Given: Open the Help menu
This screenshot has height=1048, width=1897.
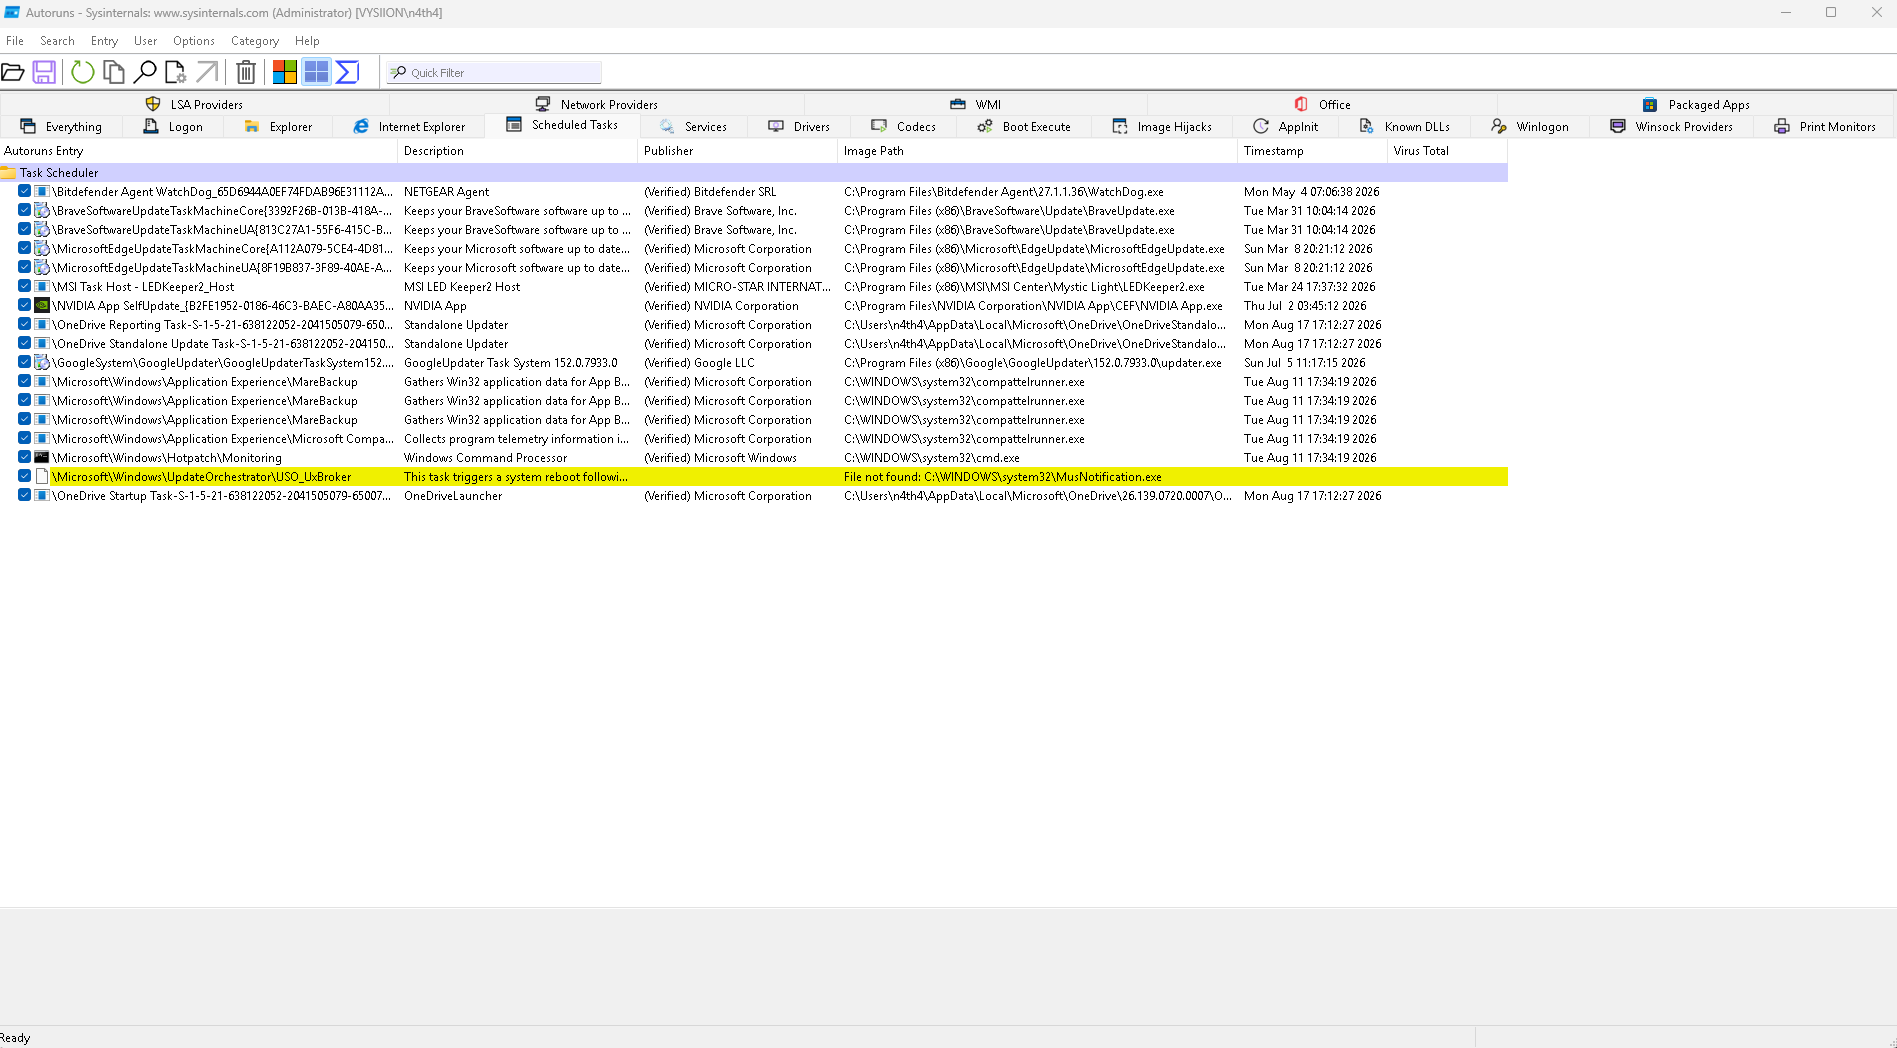Looking at the screenshot, I should 307,41.
